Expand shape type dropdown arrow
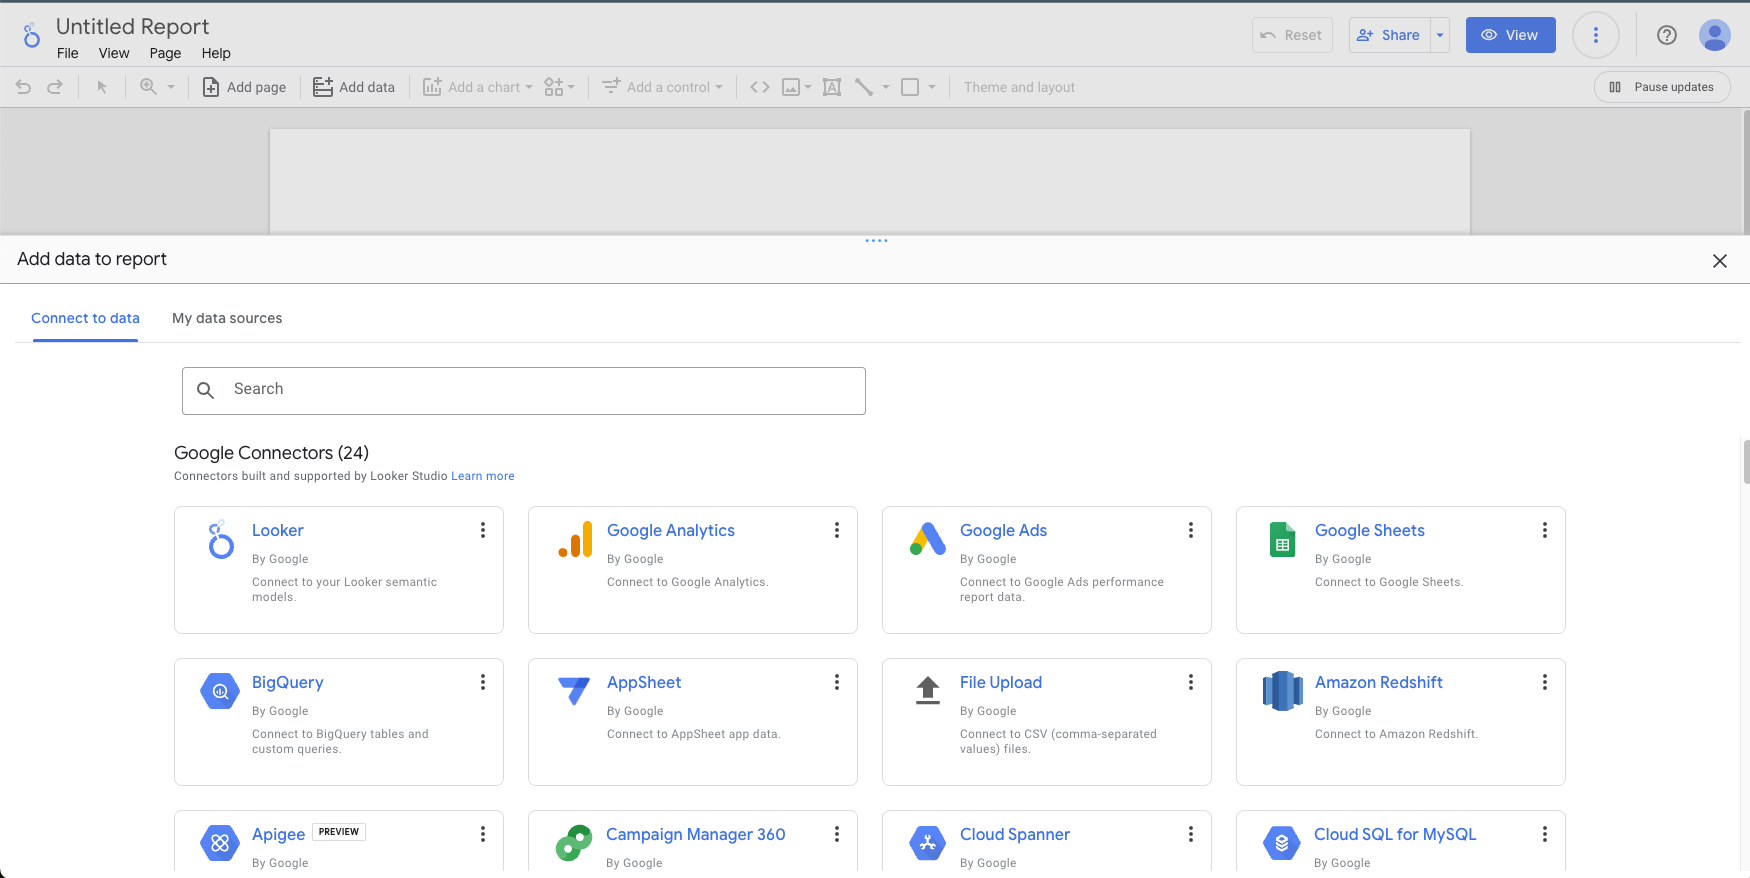This screenshot has height=878, width=1750. [932, 87]
